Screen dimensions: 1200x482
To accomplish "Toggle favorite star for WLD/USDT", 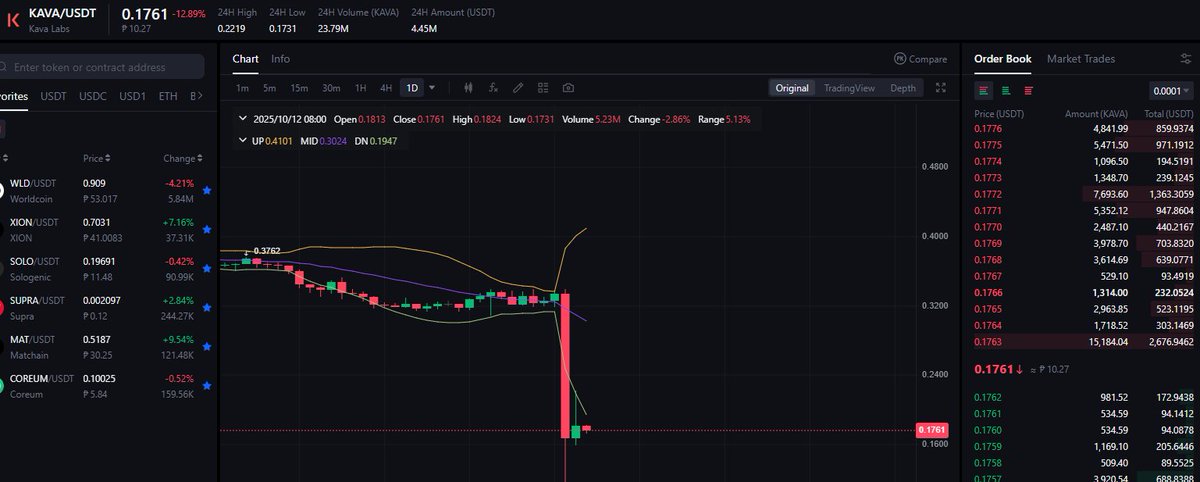I will [x=207, y=189].
